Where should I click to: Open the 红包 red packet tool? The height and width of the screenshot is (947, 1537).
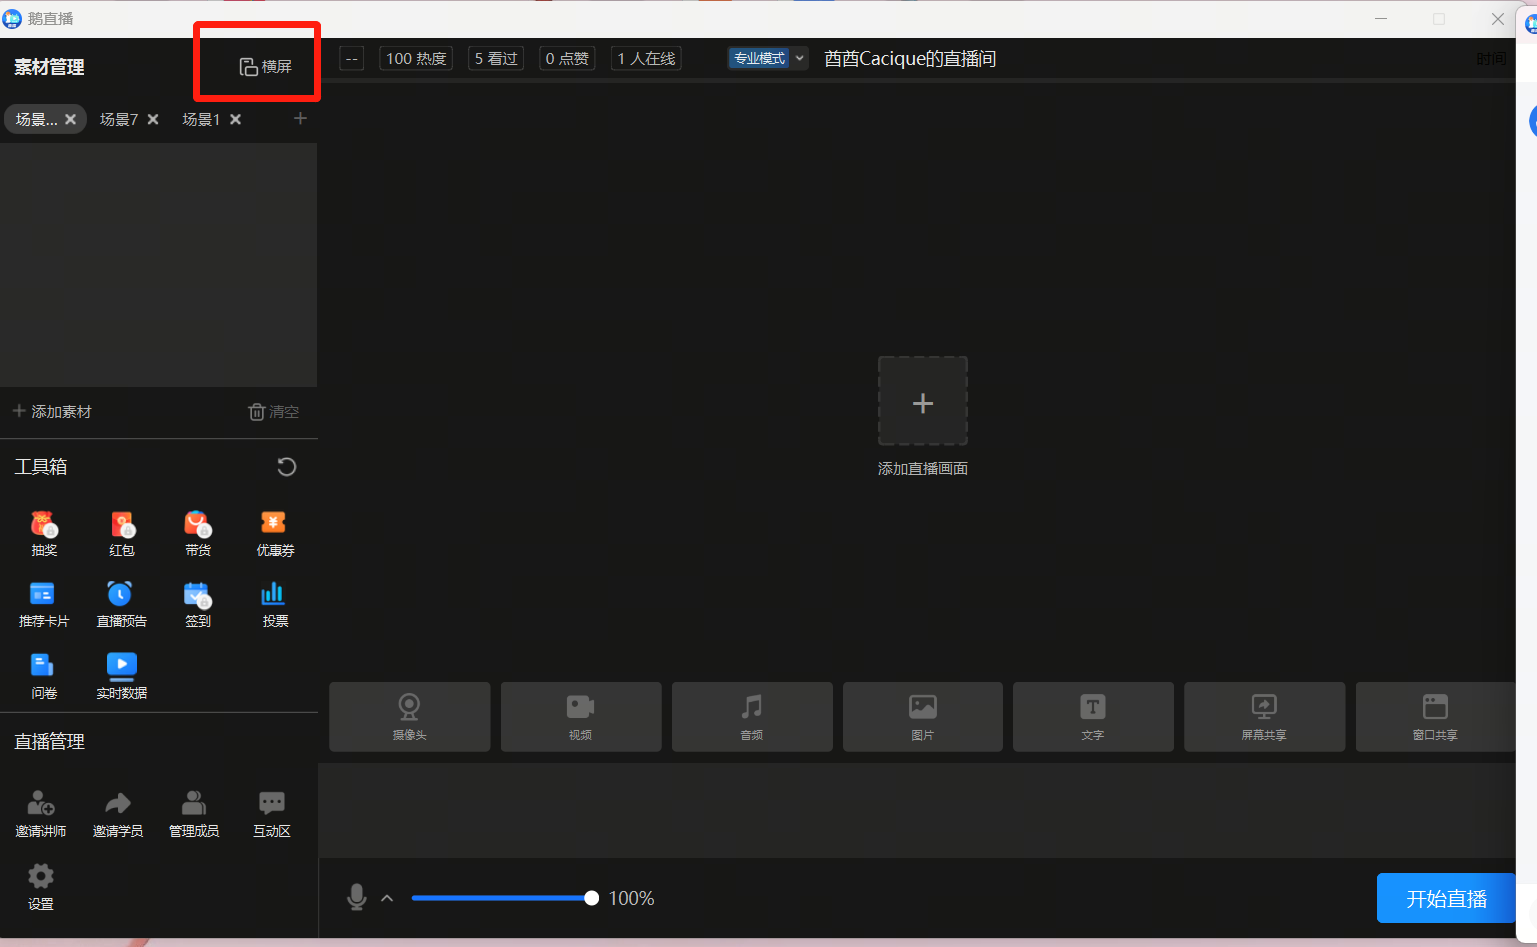(x=121, y=533)
